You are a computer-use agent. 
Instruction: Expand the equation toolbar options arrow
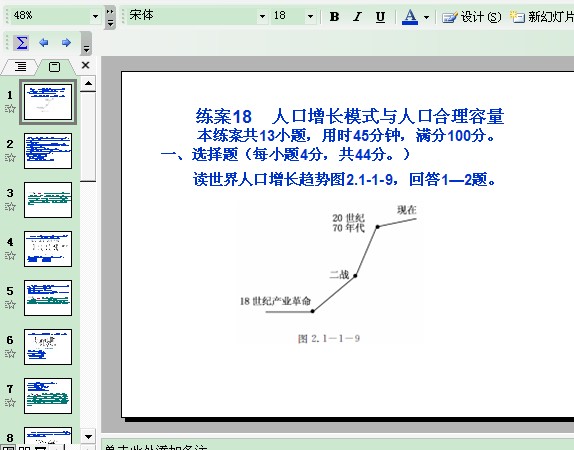pyautogui.click(x=86, y=44)
